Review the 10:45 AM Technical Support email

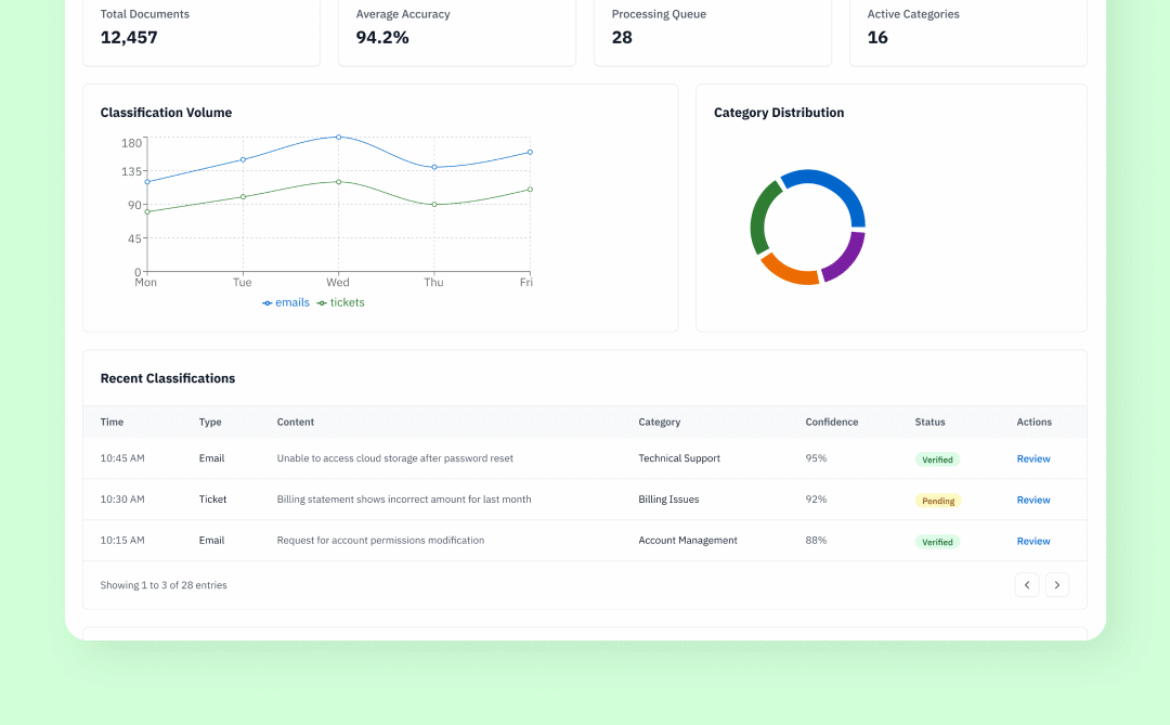(1033, 459)
